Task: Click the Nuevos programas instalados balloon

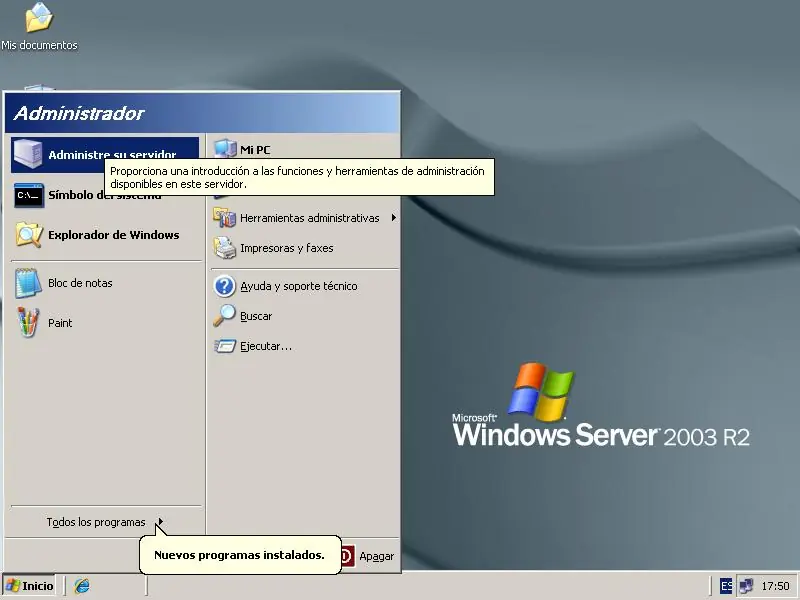Action: 240,555
